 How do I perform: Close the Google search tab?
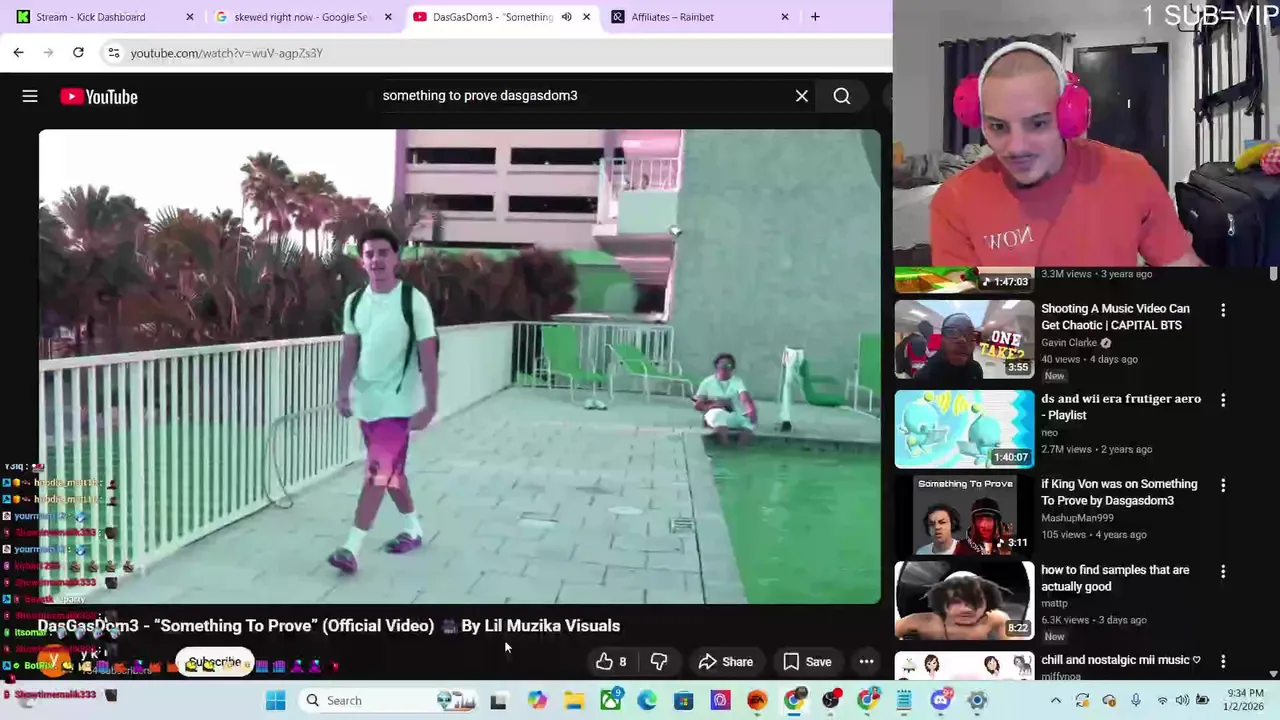coord(387,17)
